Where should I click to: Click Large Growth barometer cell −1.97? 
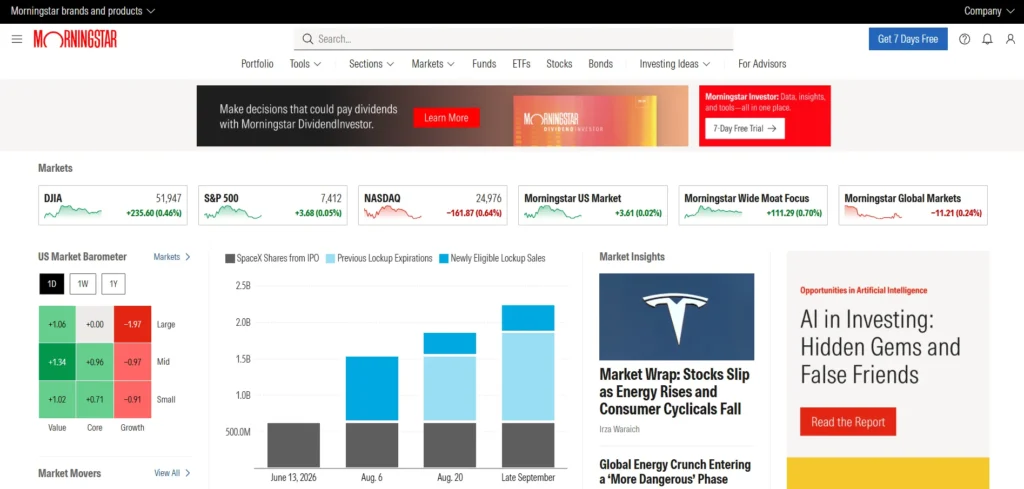point(133,324)
